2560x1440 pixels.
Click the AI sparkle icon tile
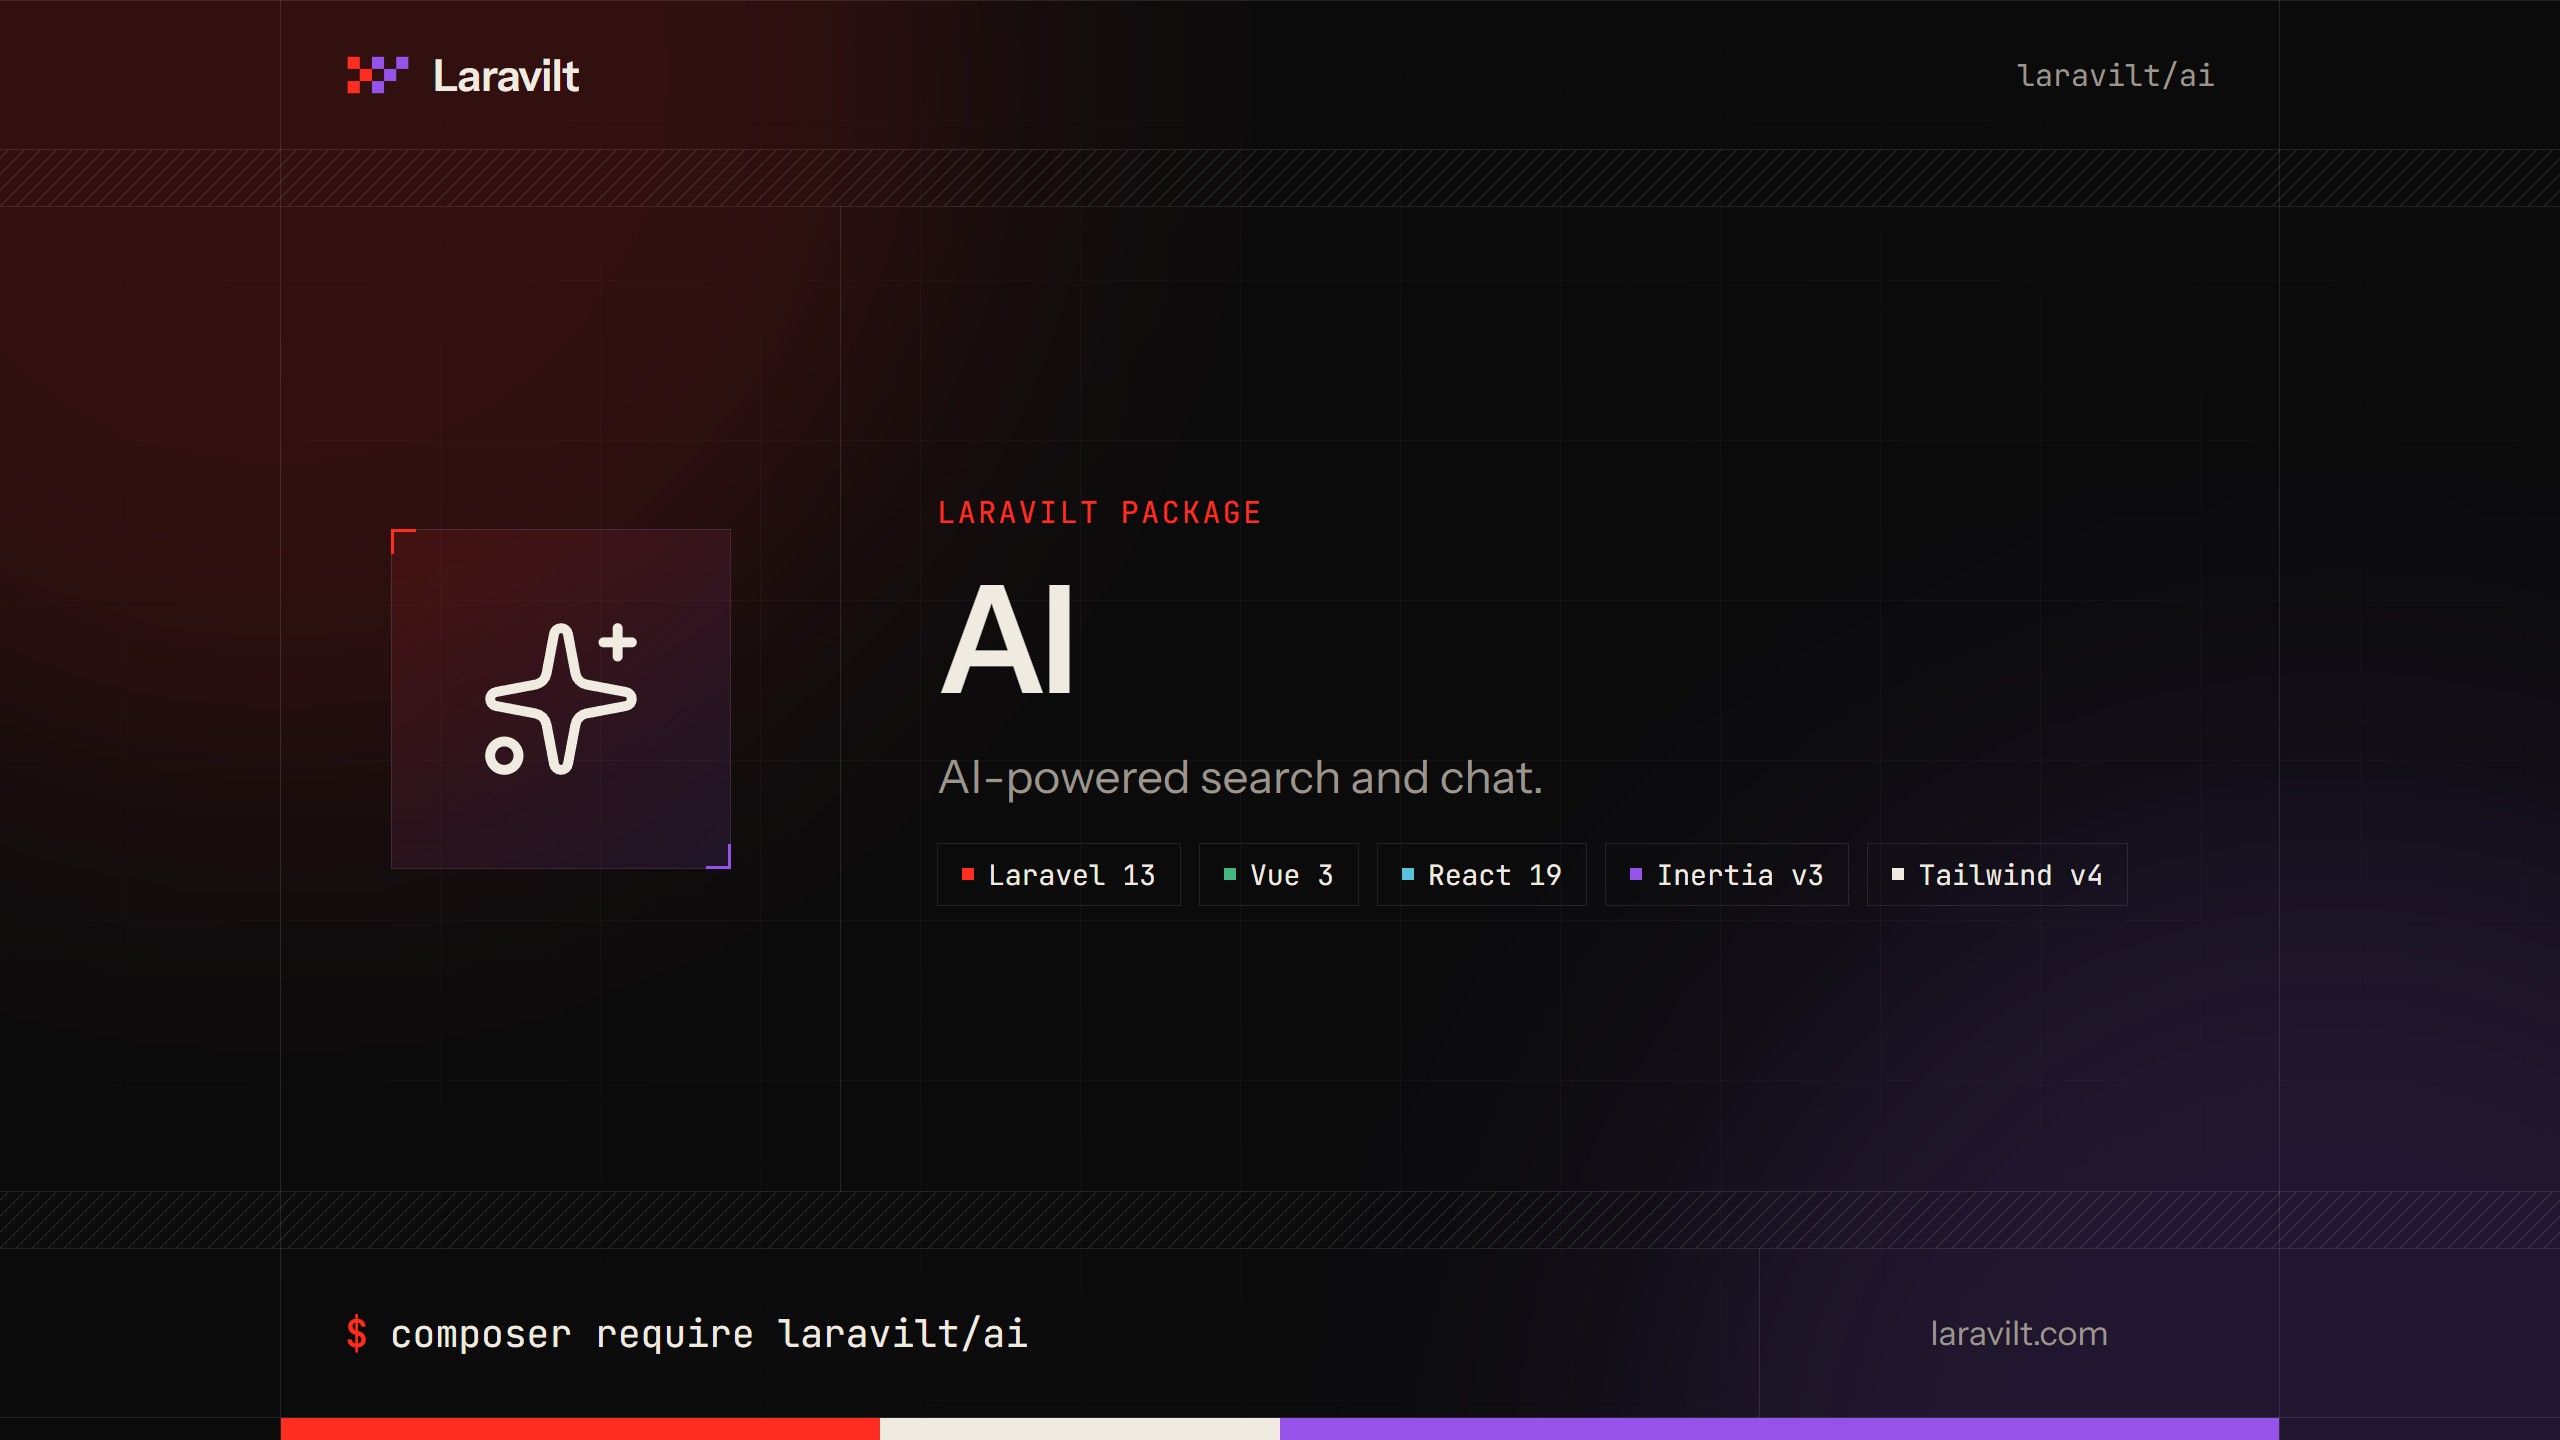click(x=561, y=699)
